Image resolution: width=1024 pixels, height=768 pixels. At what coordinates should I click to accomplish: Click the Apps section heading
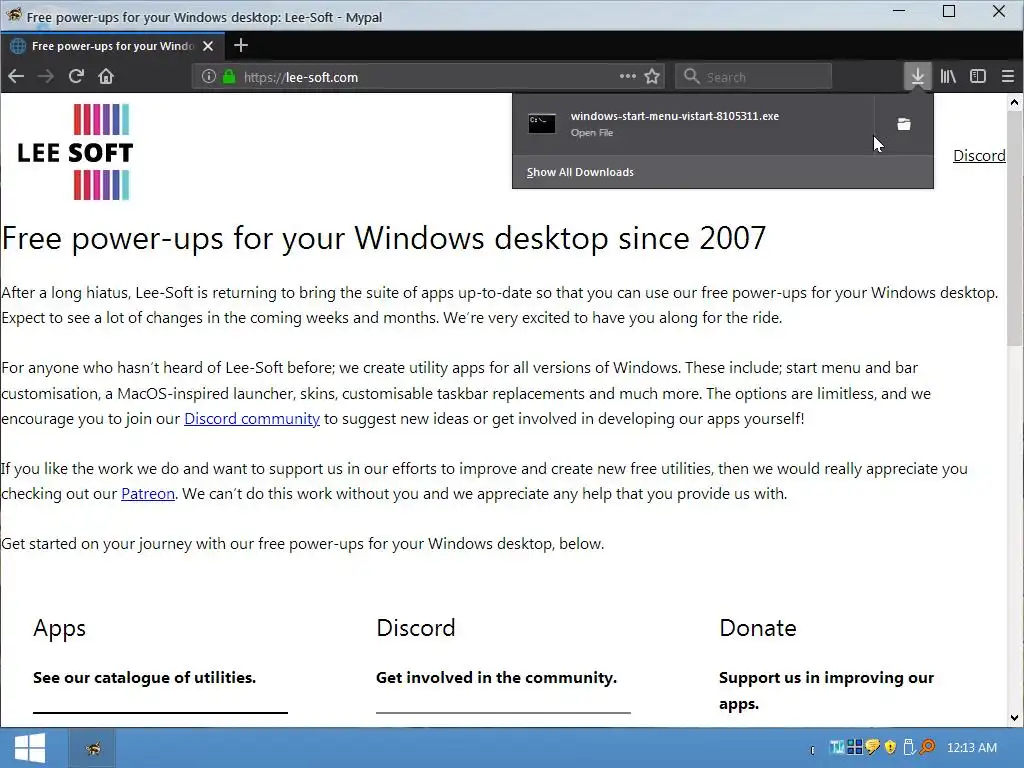59,628
